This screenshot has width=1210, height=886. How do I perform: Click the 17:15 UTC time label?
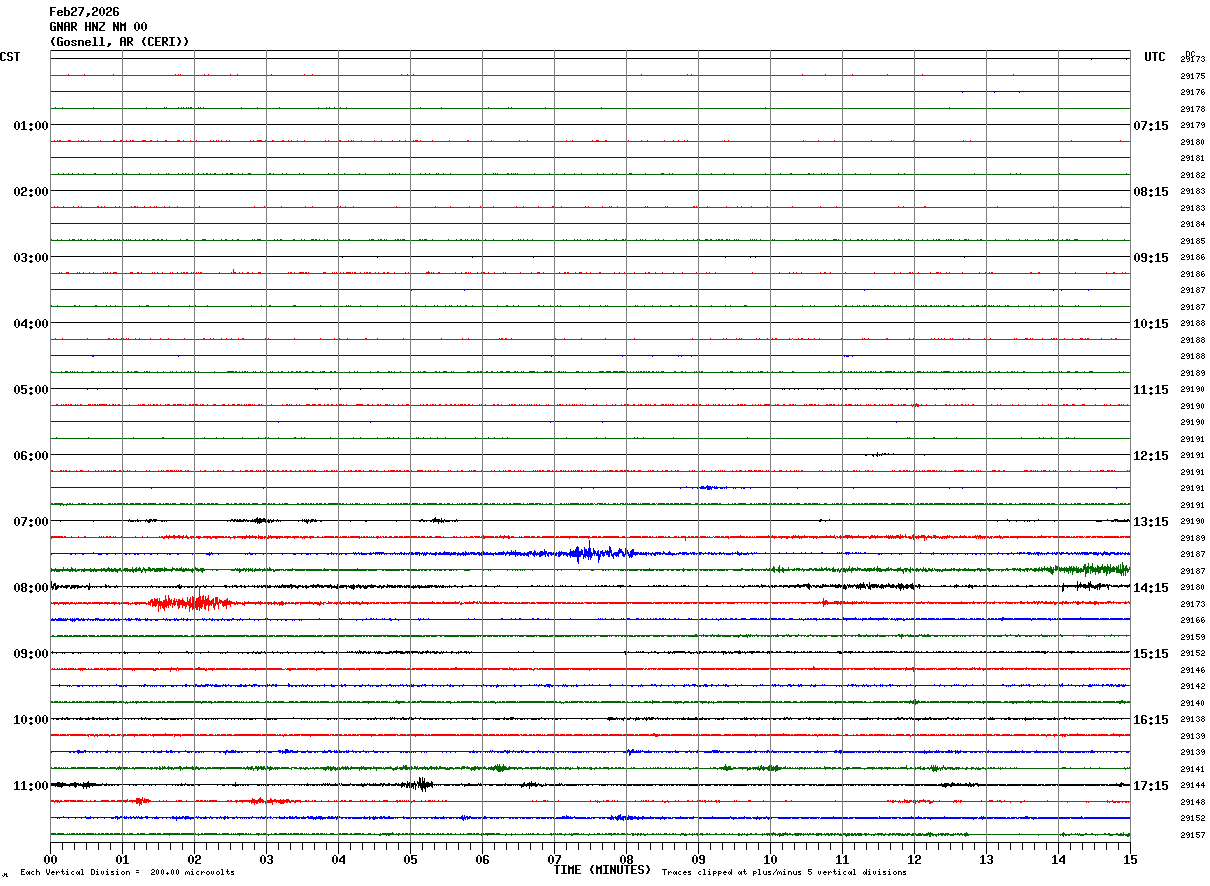pos(1150,785)
